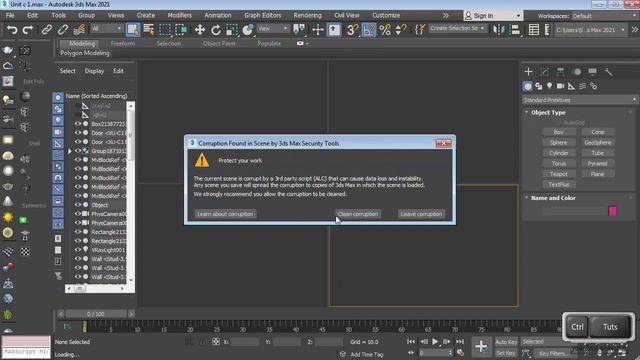The width and height of the screenshot is (640, 360).
Task: Toggle Auto Key mode
Action: tap(506, 342)
